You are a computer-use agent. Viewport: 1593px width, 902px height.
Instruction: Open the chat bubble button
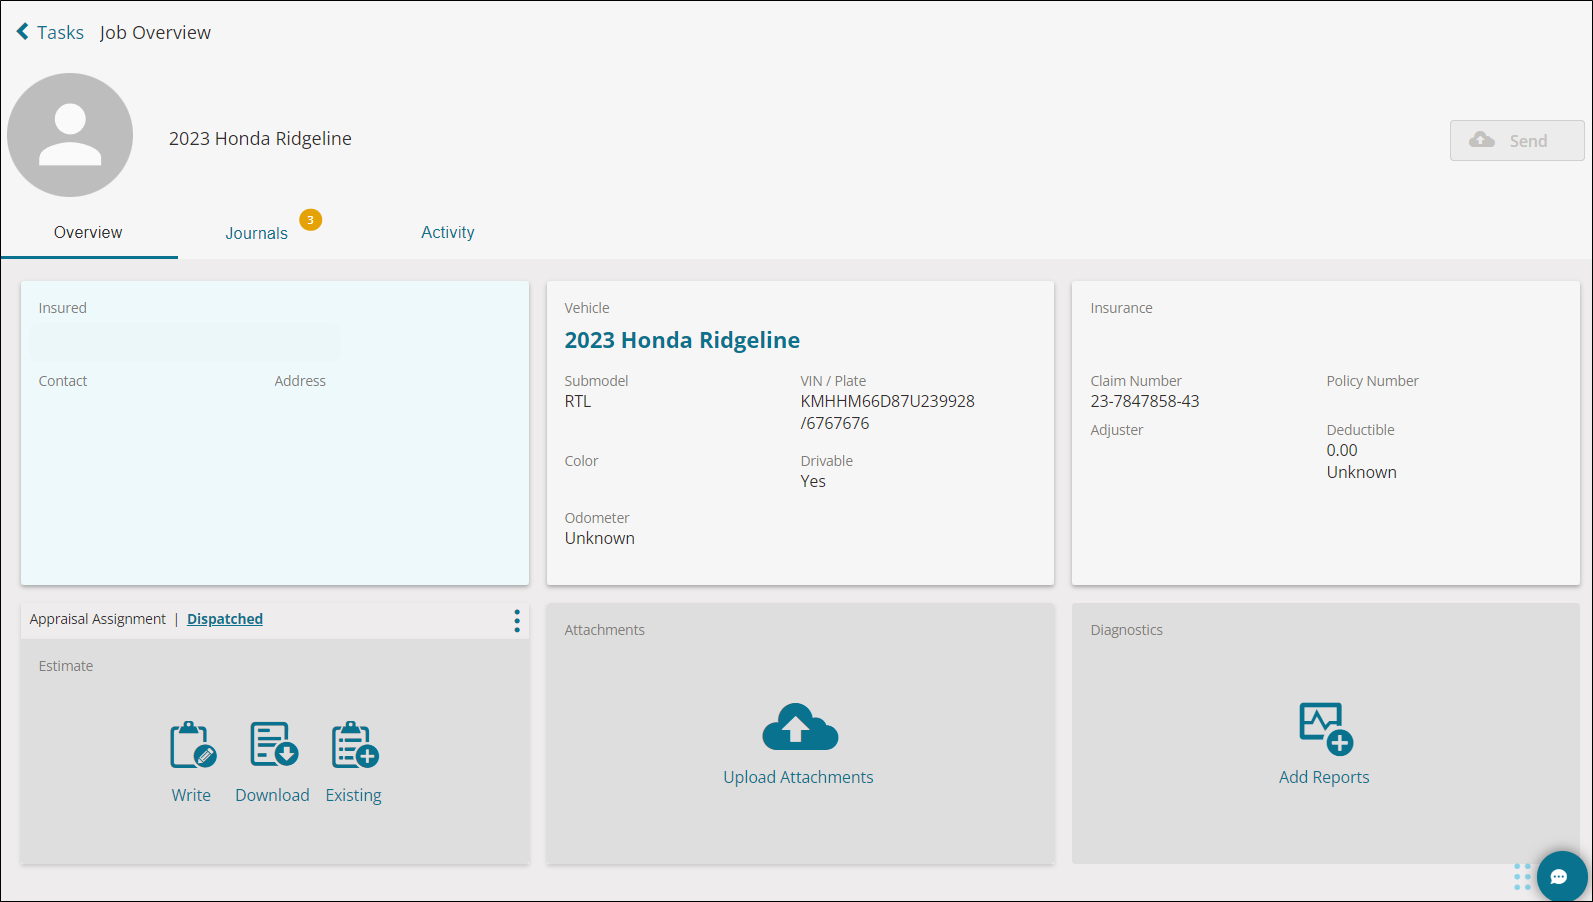point(1561,876)
